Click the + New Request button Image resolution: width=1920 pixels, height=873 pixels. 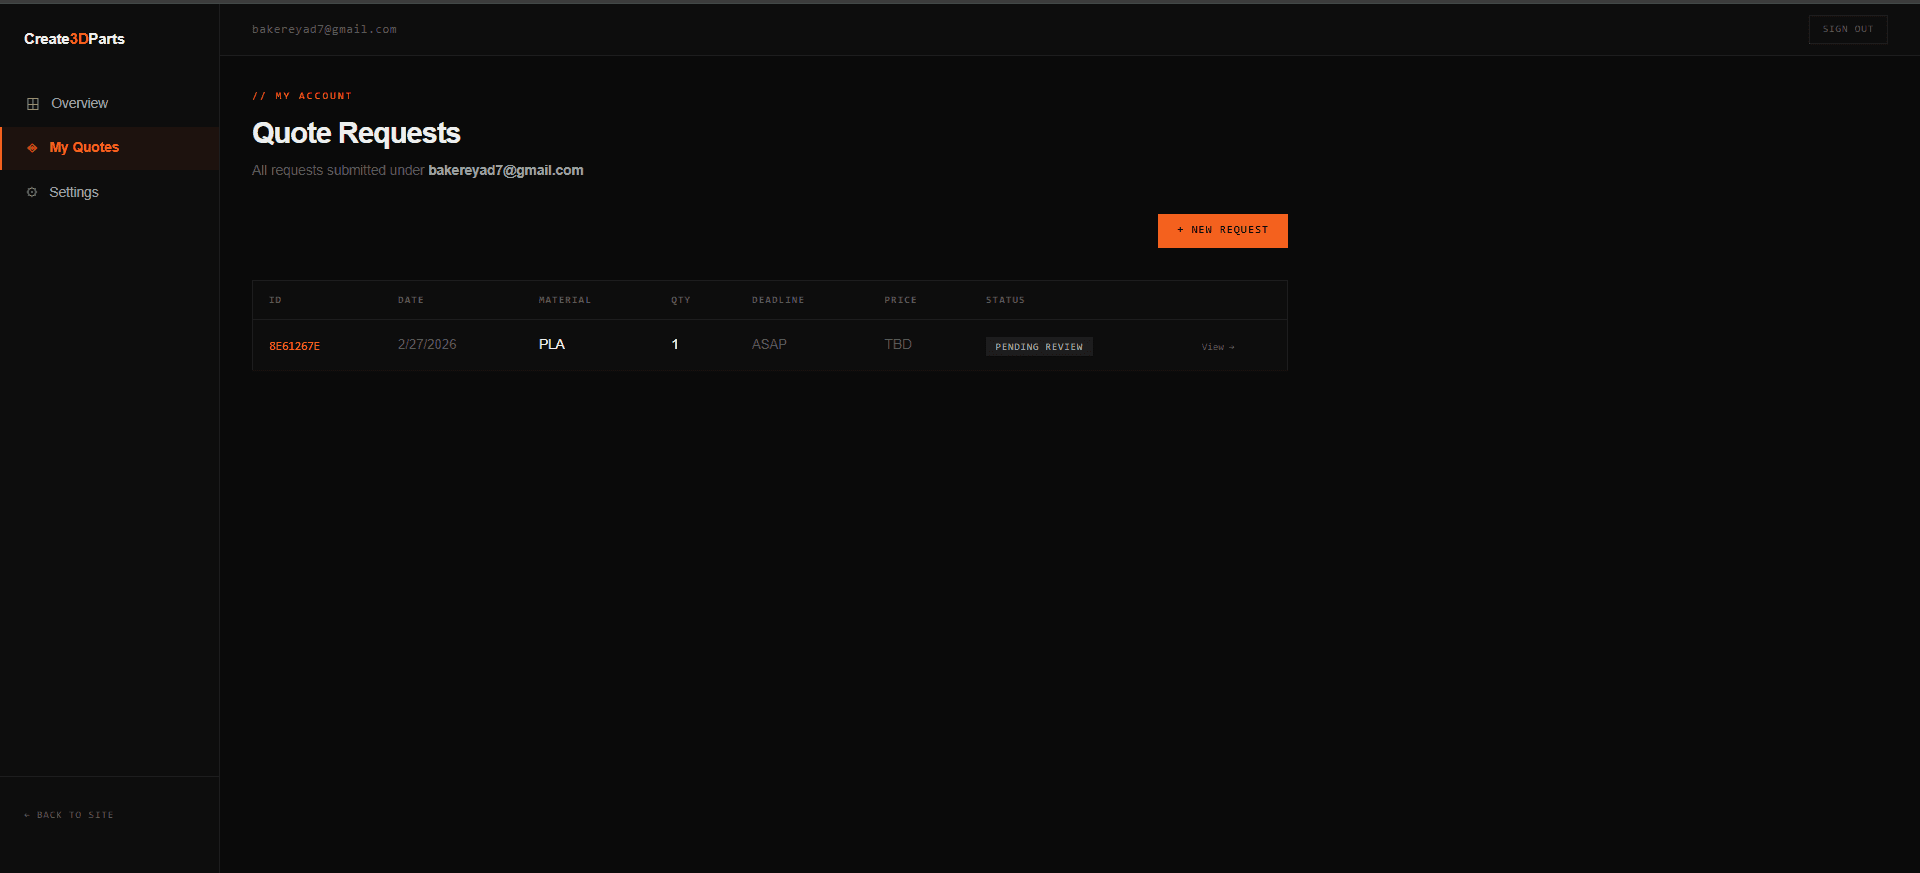1222,230
